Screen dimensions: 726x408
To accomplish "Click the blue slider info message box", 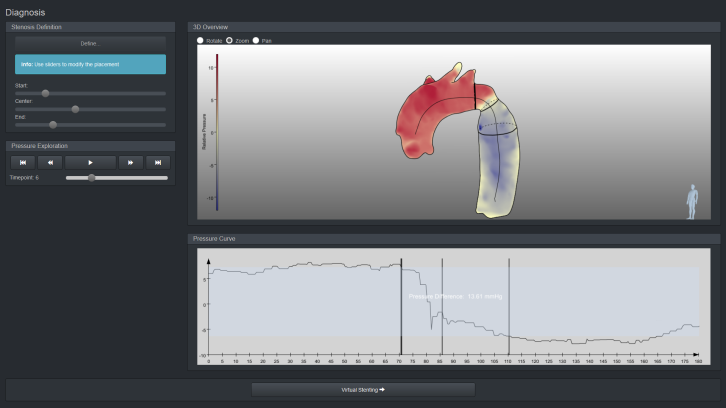I will click(x=90, y=64).
